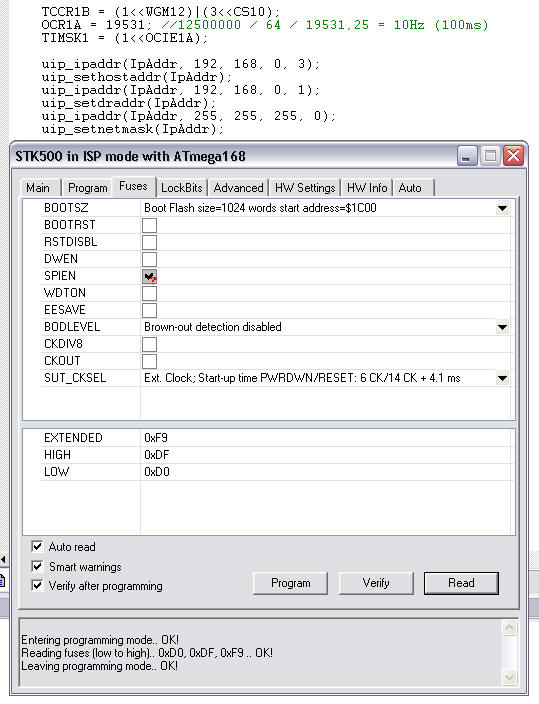This screenshot has width=539, height=704.
Task: Click the log scrollbar up arrow
Action: (x=509, y=628)
